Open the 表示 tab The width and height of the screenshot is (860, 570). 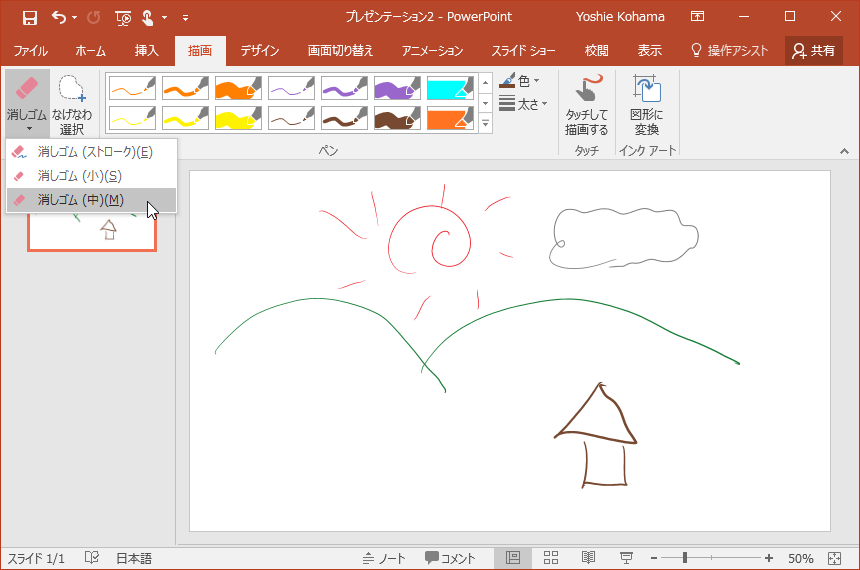649,51
